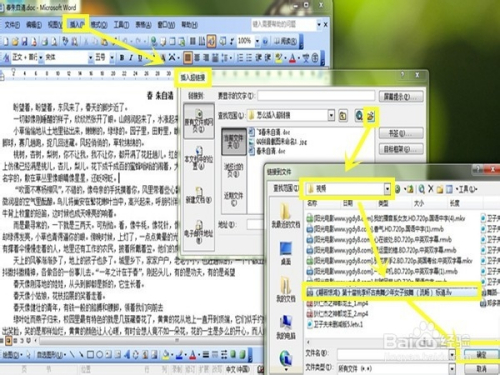Toggle Bold formatting in Word toolbar
This screenshot has width=500, height=375.
(x=122, y=58)
